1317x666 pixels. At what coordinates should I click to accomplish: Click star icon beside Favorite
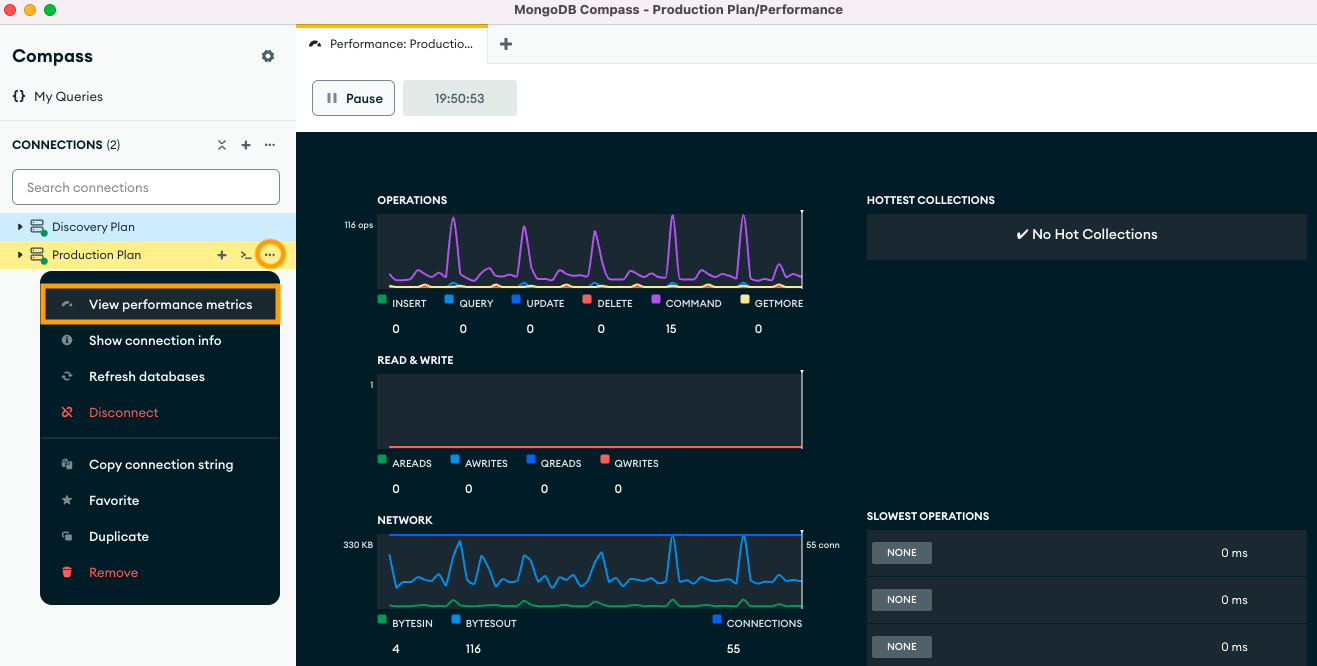[67, 501]
